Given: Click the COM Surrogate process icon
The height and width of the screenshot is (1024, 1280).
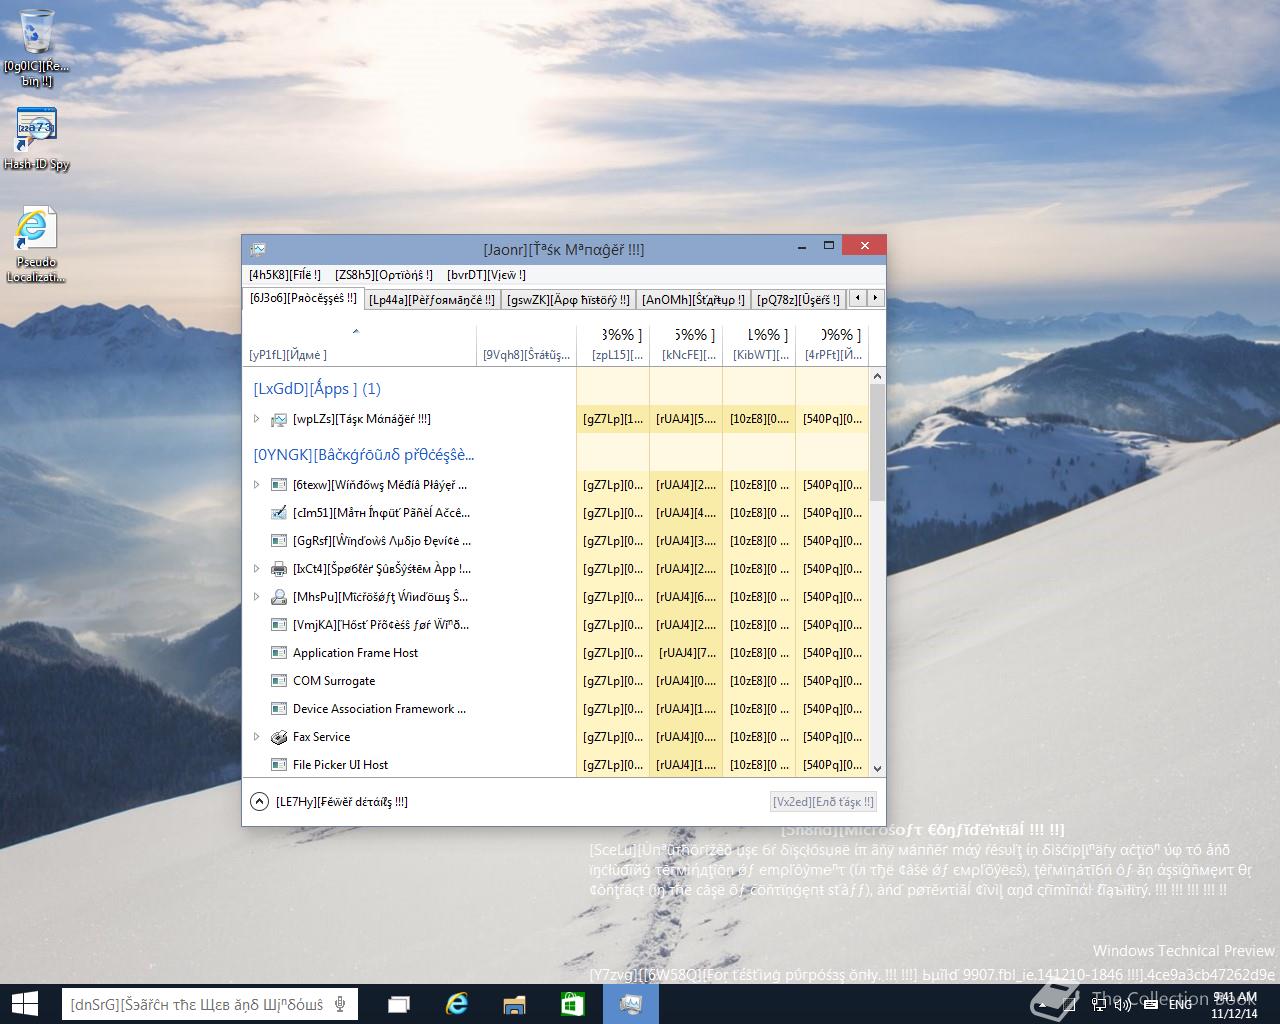Looking at the screenshot, I should [x=279, y=681].
